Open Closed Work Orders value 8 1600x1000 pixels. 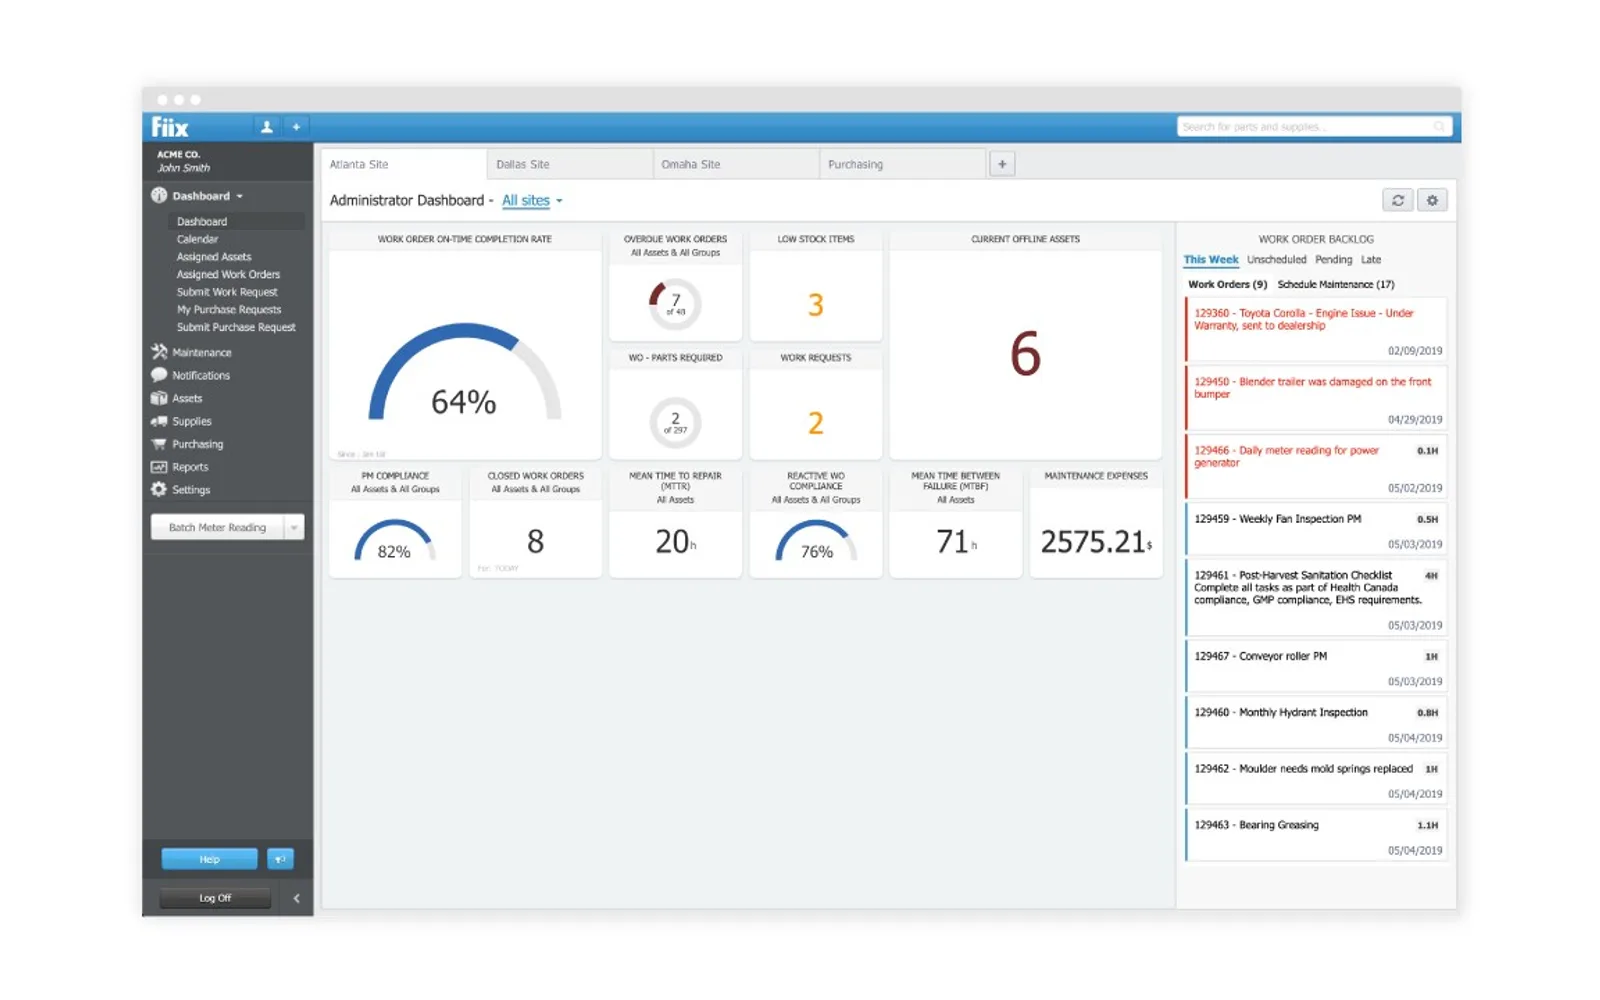click(536, 541)
